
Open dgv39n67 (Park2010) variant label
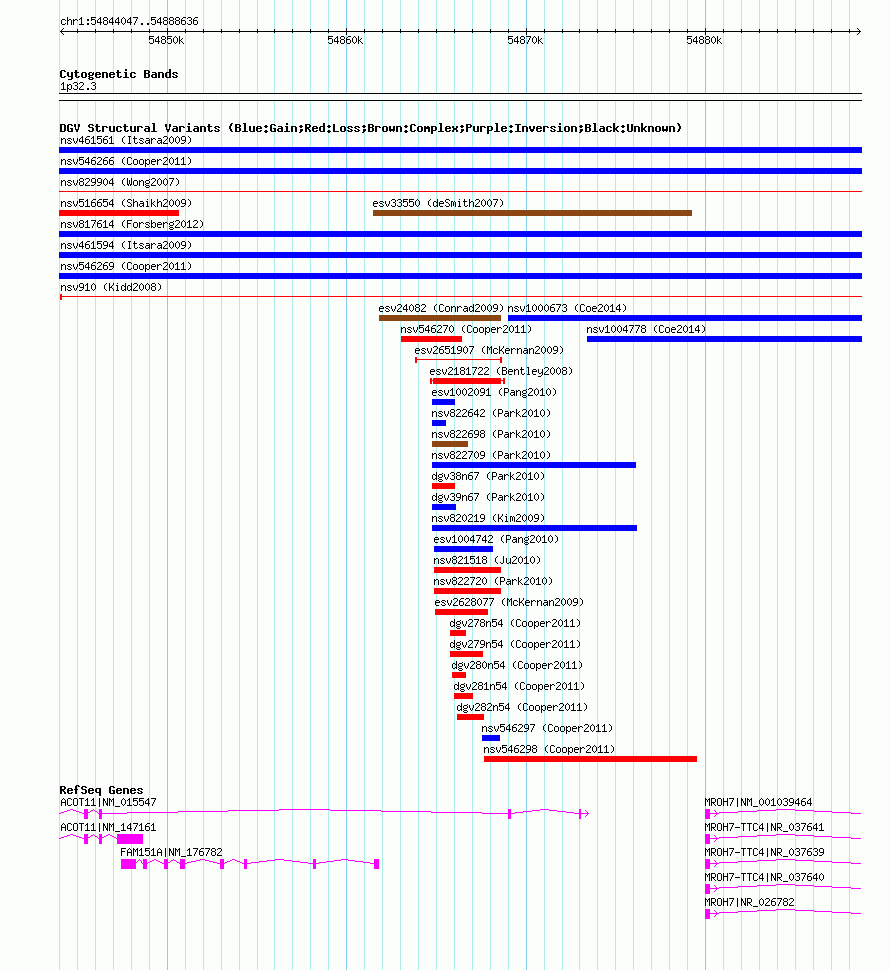(x=488, y=498)
